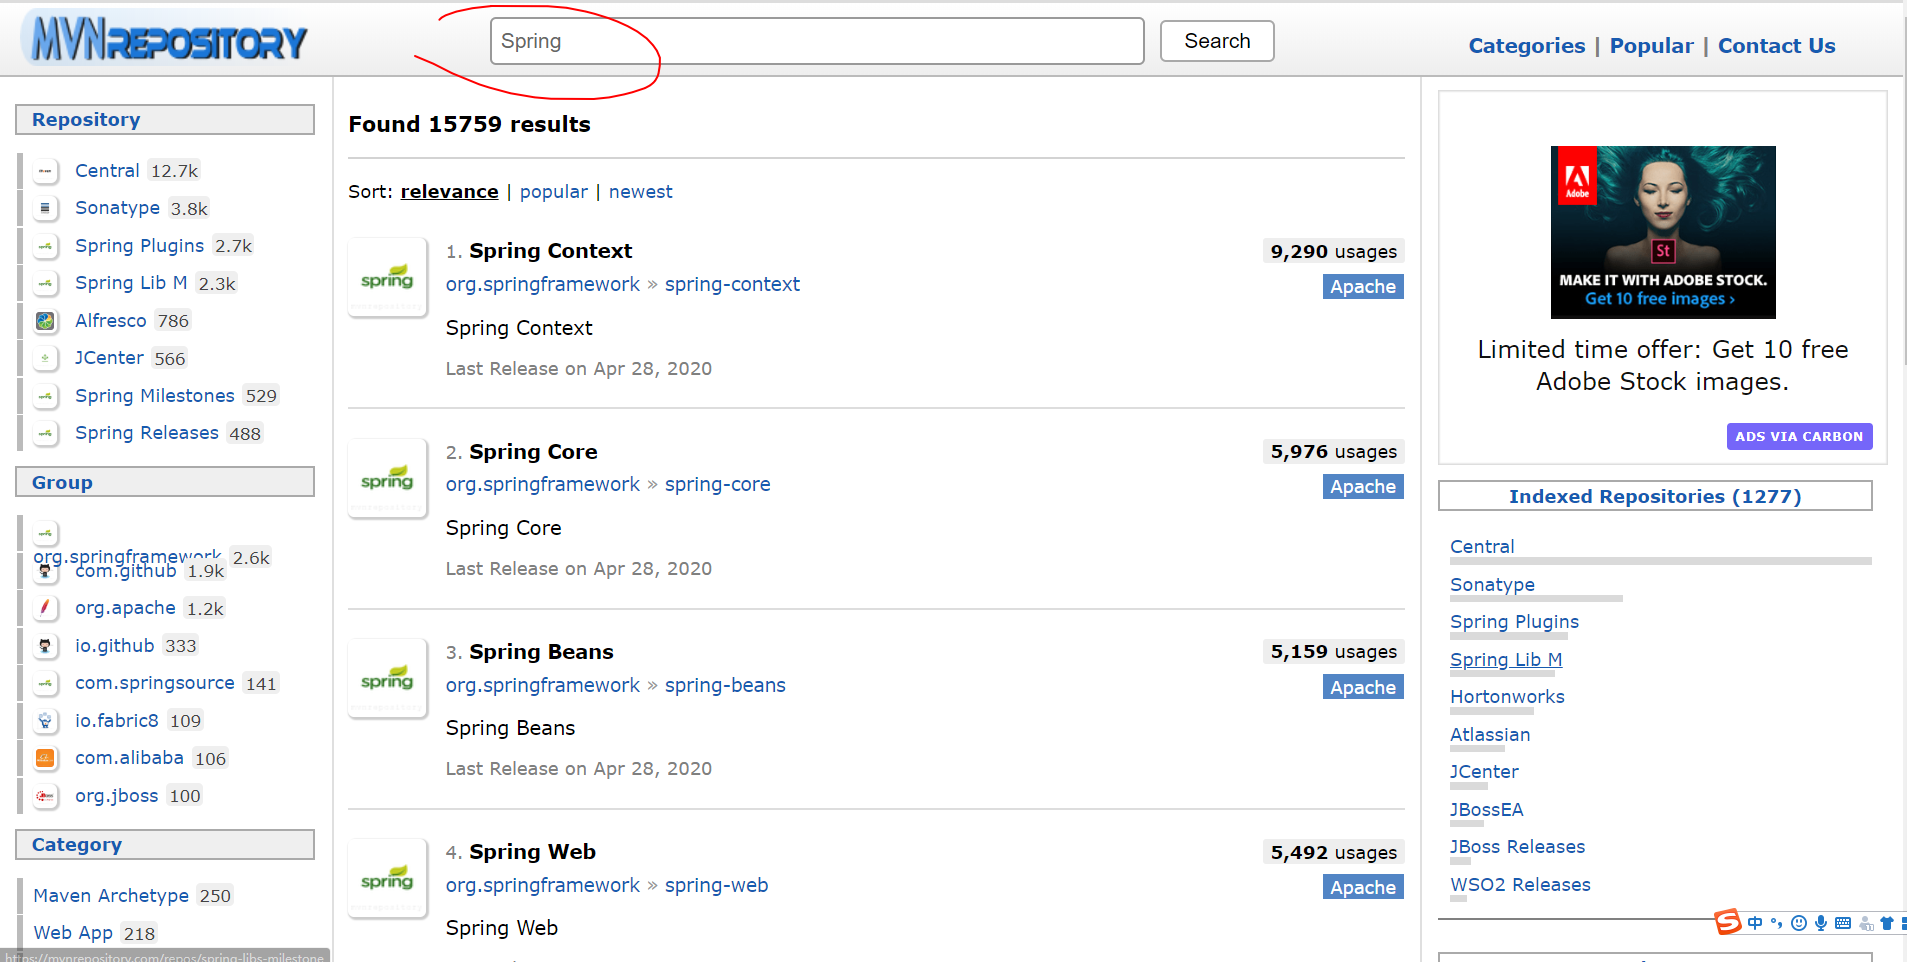This screenshot has width=1907, height=962.
Task: Click the com.github group icon
Action: [x=45, y=571]
